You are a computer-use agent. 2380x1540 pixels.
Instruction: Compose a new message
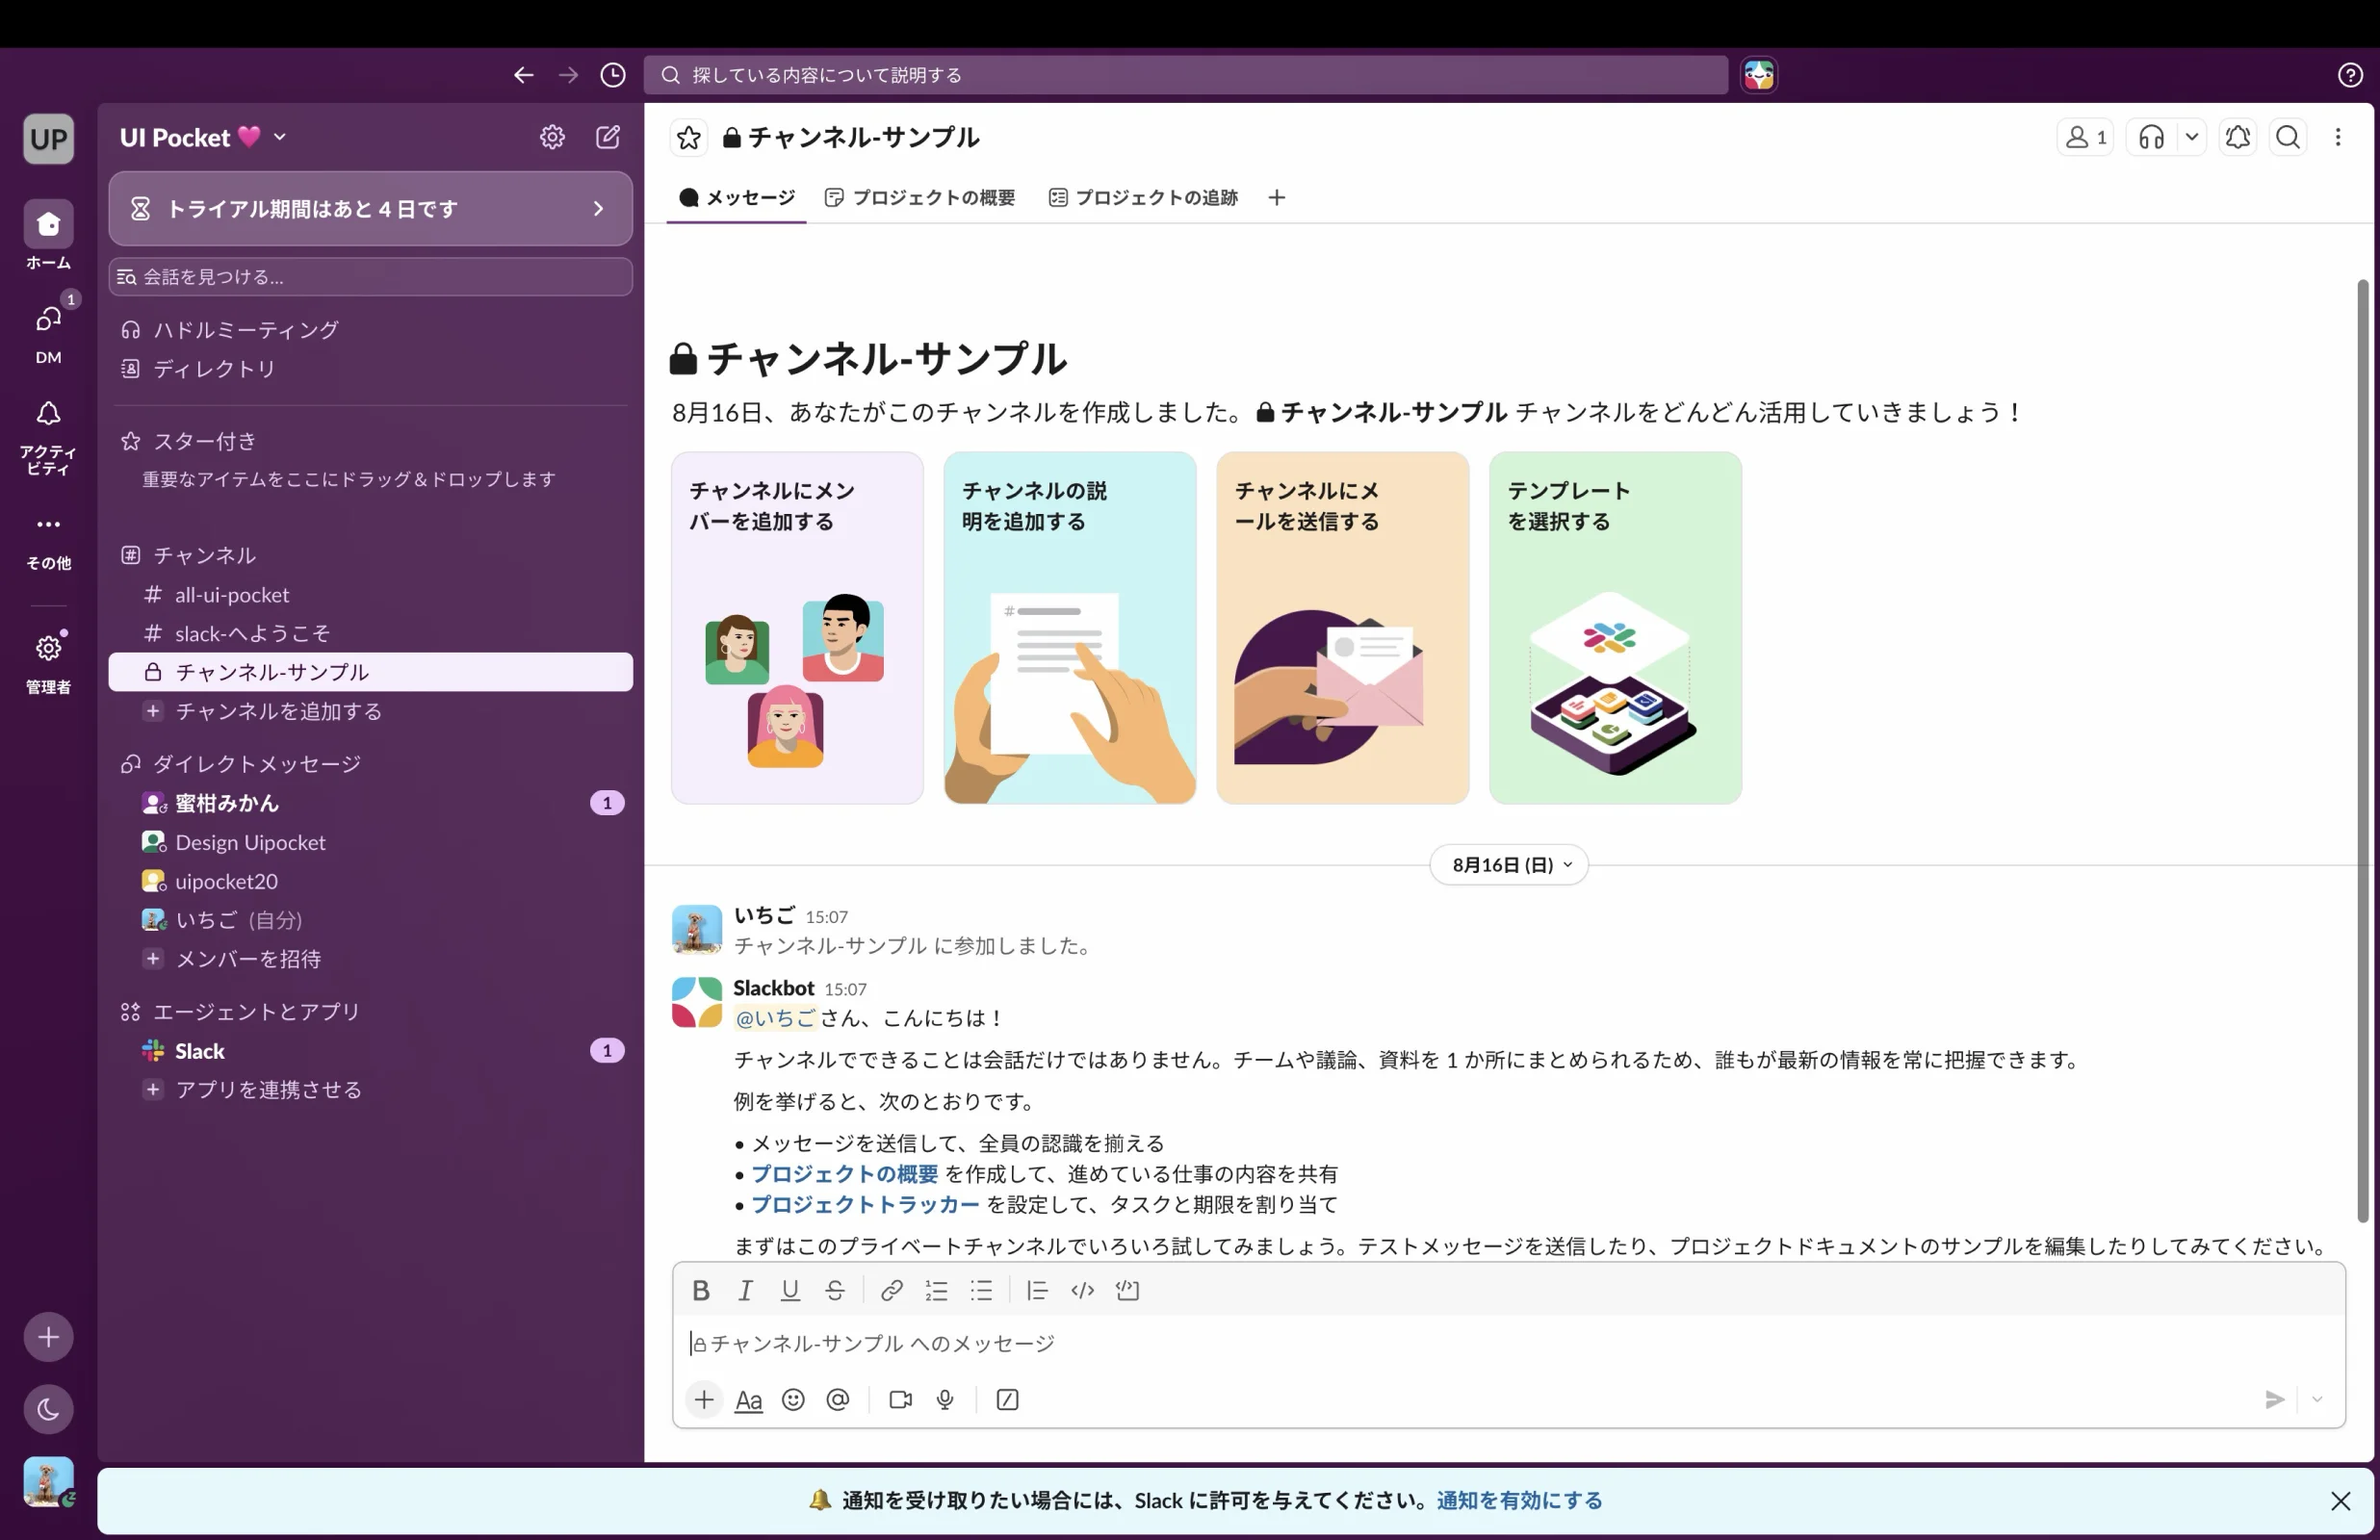(x=608, y=137)
